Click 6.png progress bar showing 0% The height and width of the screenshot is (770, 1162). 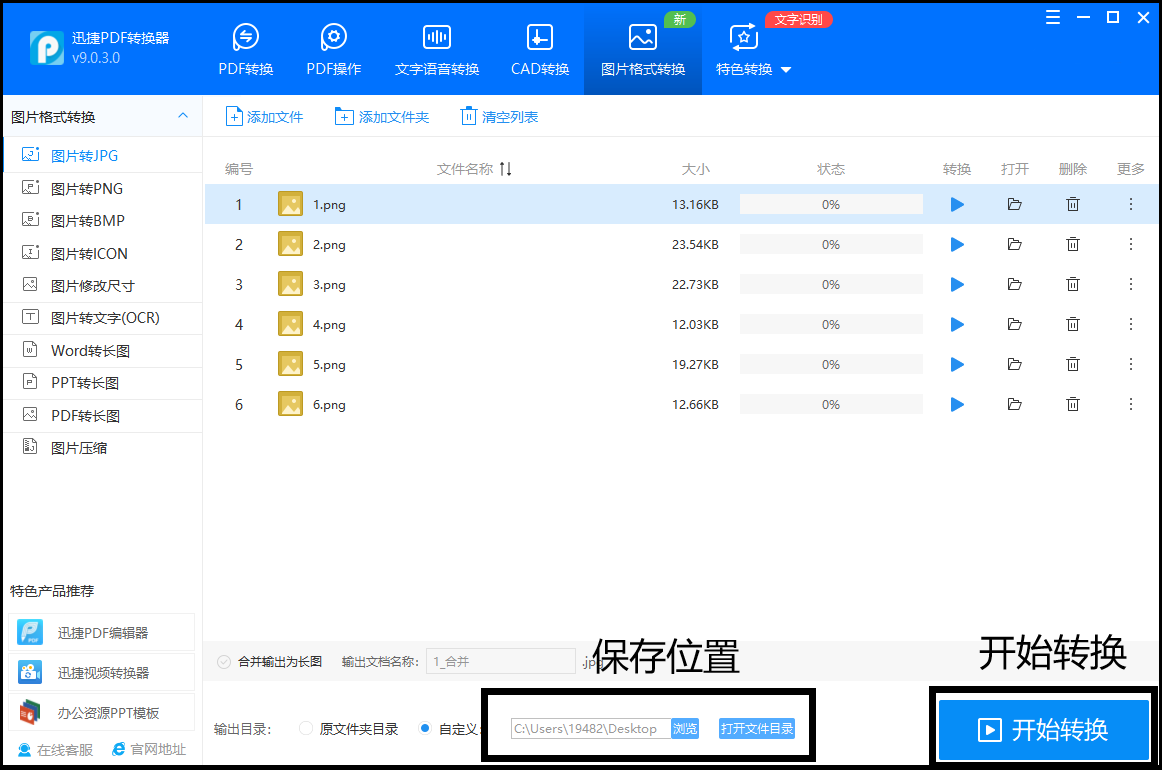tap(831, 405)
